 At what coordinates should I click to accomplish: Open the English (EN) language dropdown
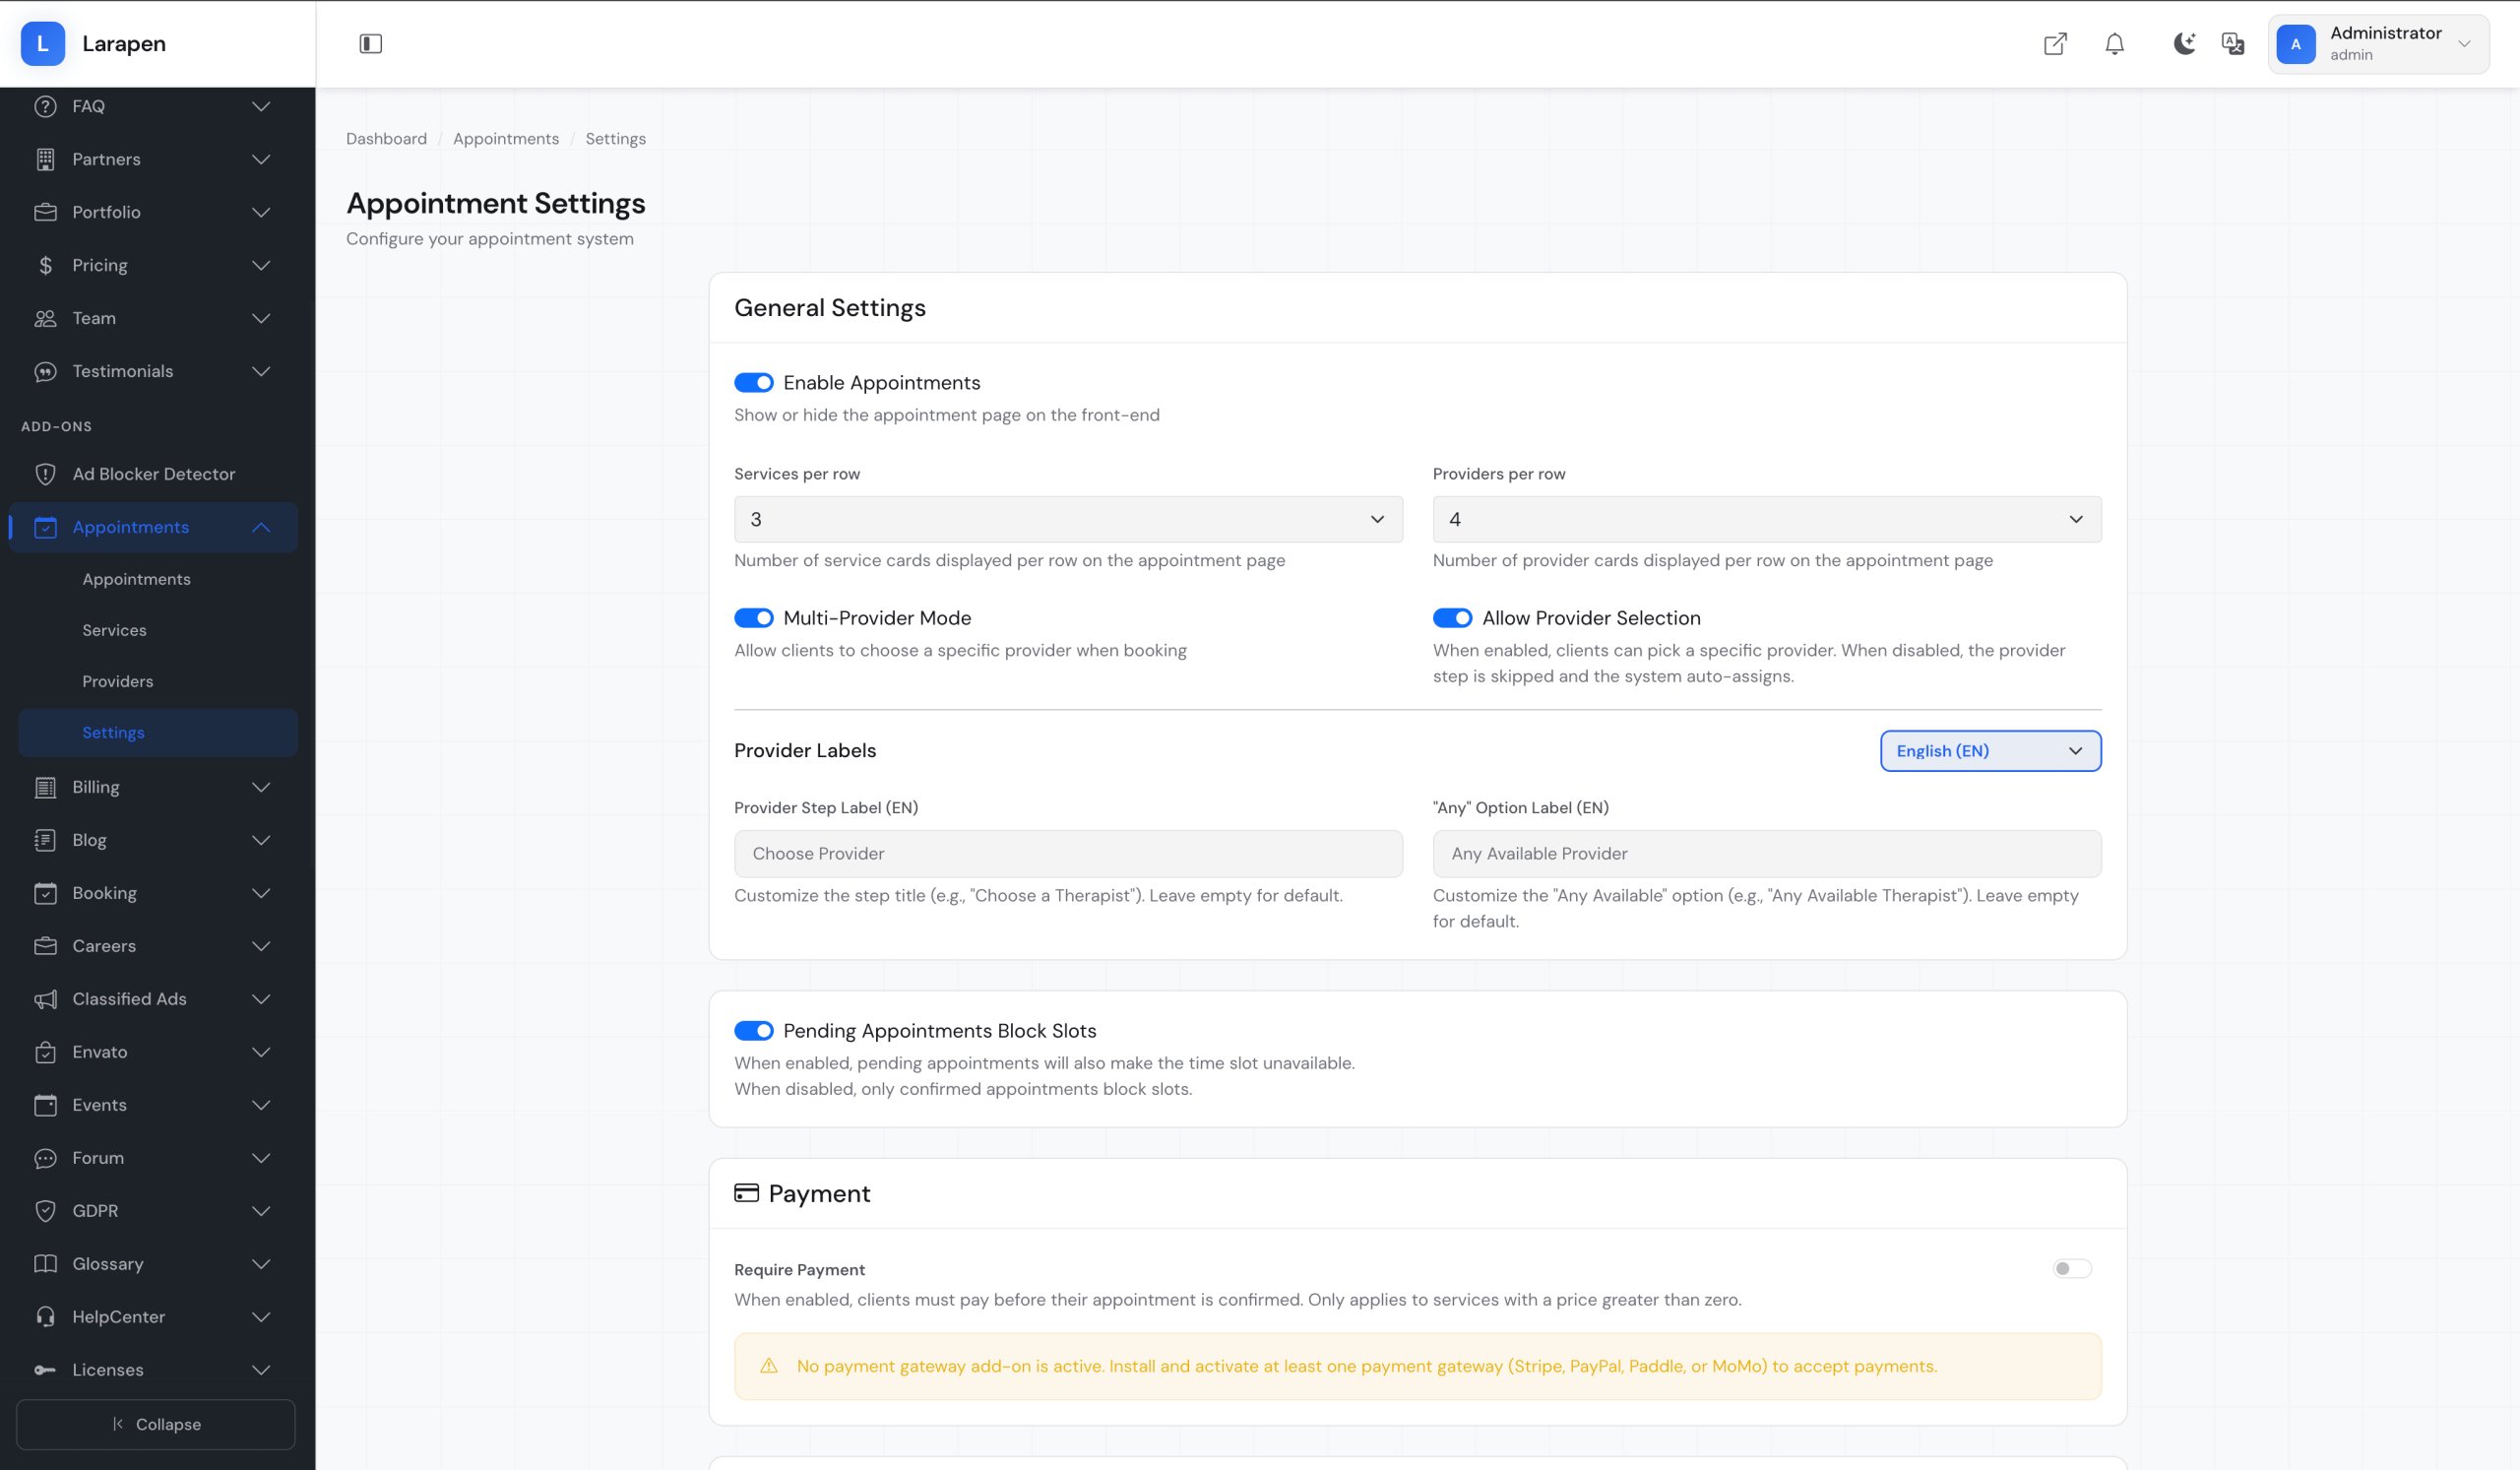point(1989,751)
